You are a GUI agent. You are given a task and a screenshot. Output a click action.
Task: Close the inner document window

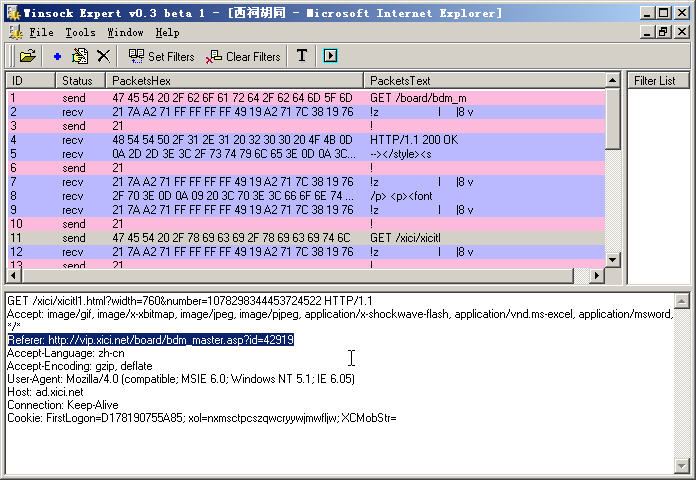coord(681,32)
